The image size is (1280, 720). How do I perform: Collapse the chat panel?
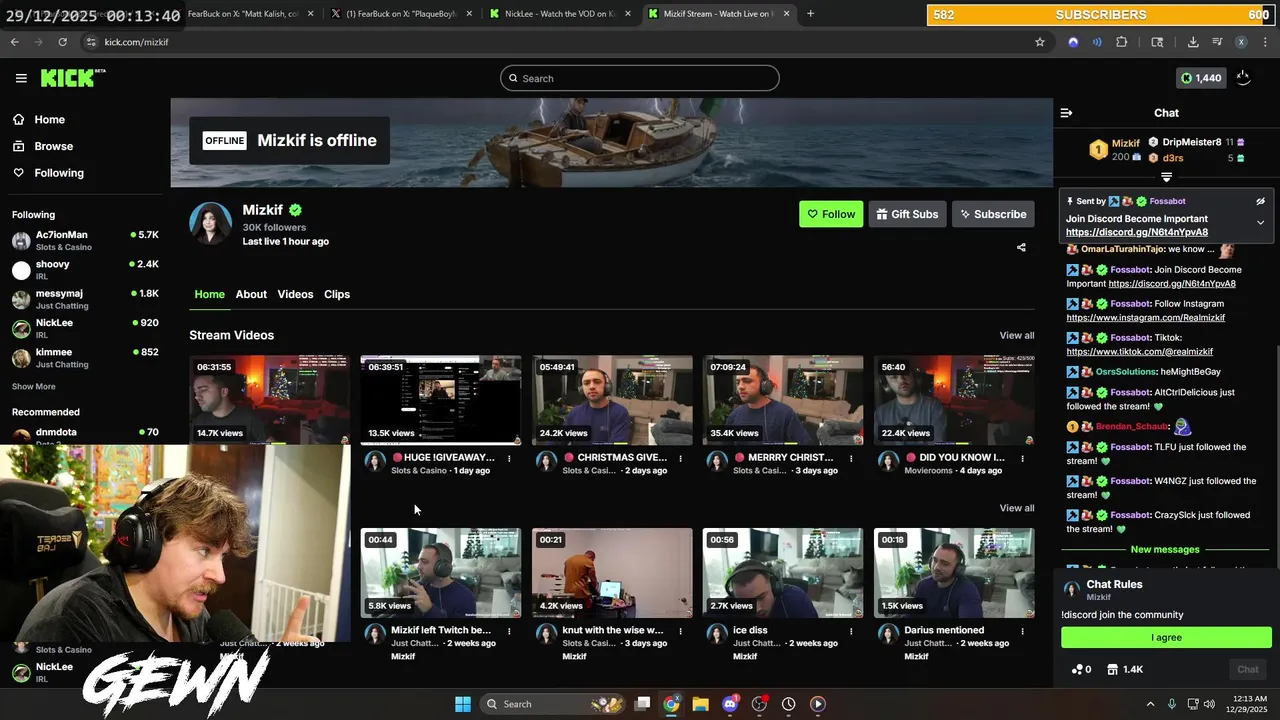1066,113
